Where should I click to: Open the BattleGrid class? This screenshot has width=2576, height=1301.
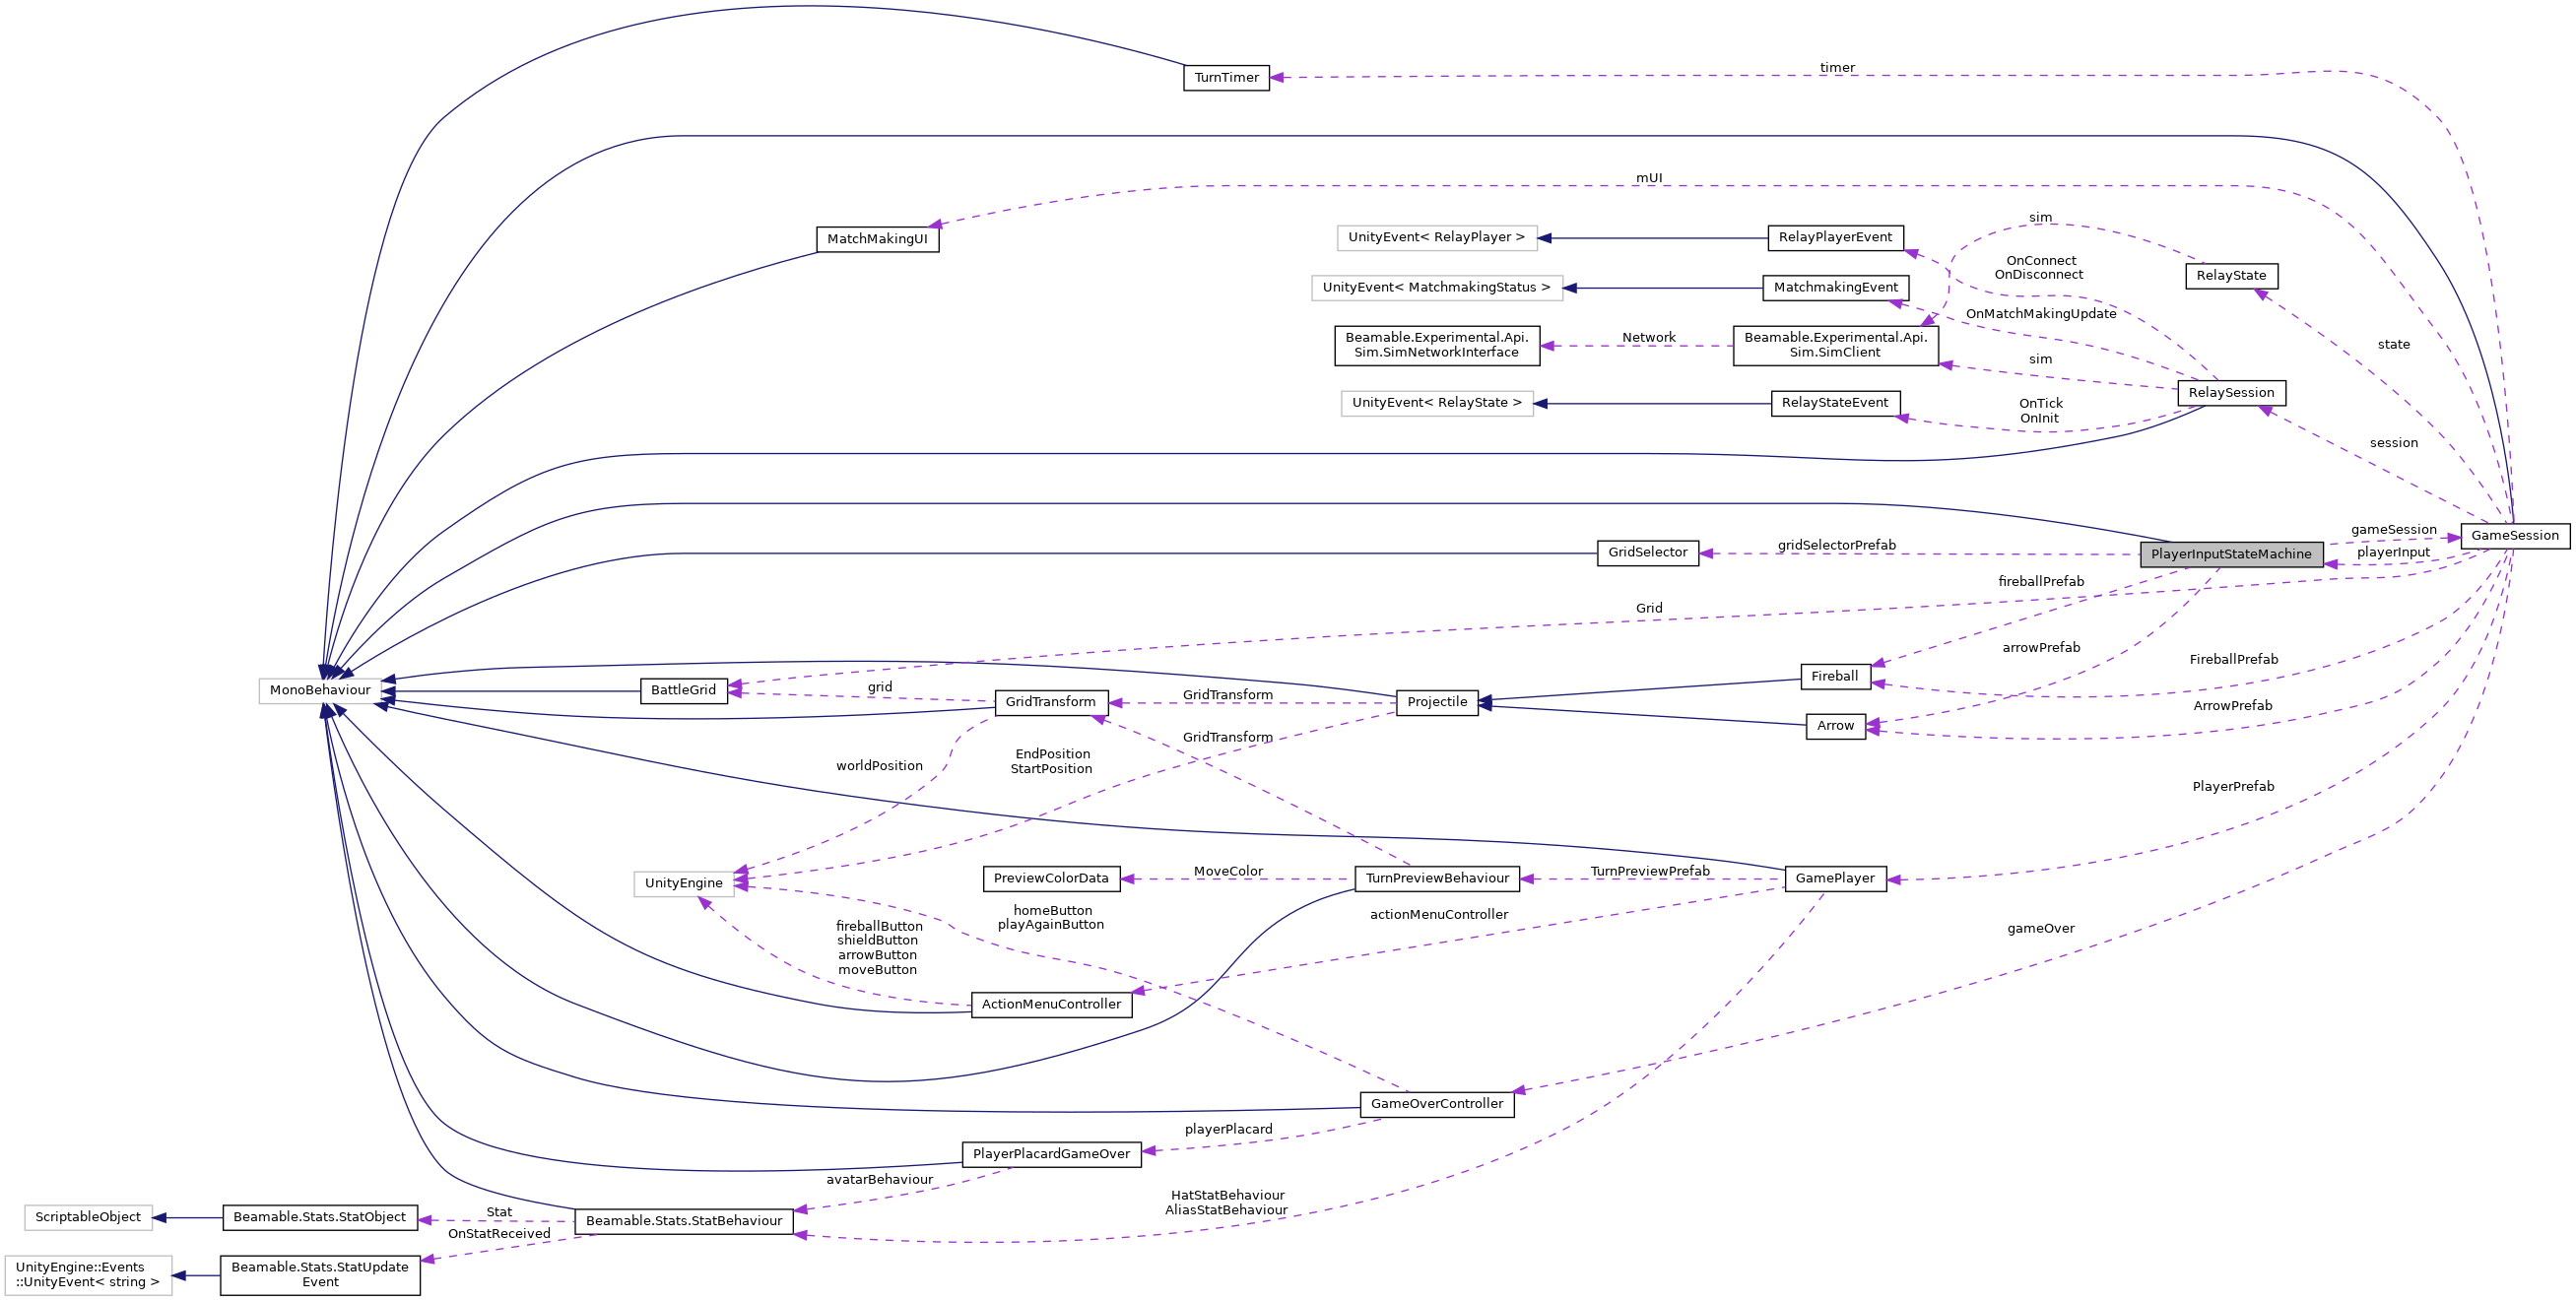point(684,690)
